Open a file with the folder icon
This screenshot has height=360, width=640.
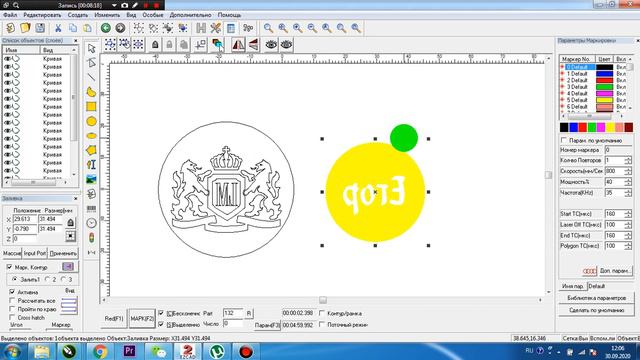tap(25, 28)
